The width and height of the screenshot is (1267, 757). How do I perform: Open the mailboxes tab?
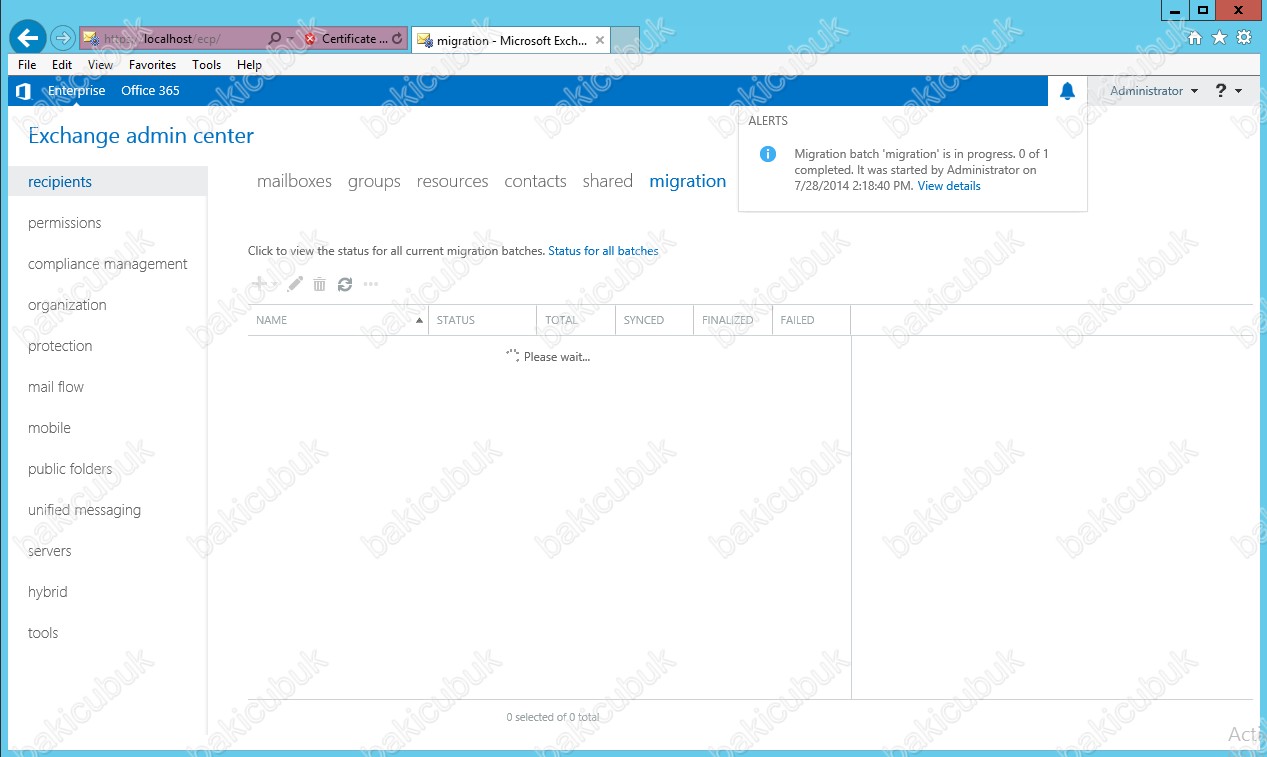[x=294, y=181]
